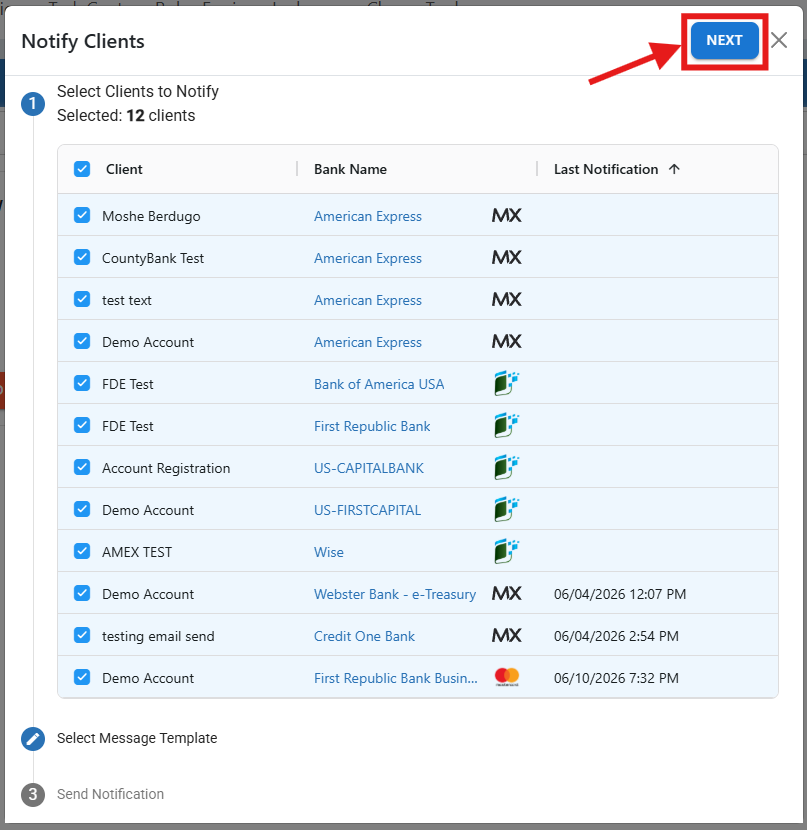
Task: Open American Express link for Moshe Berdugo
Action: tap(368, 216)
